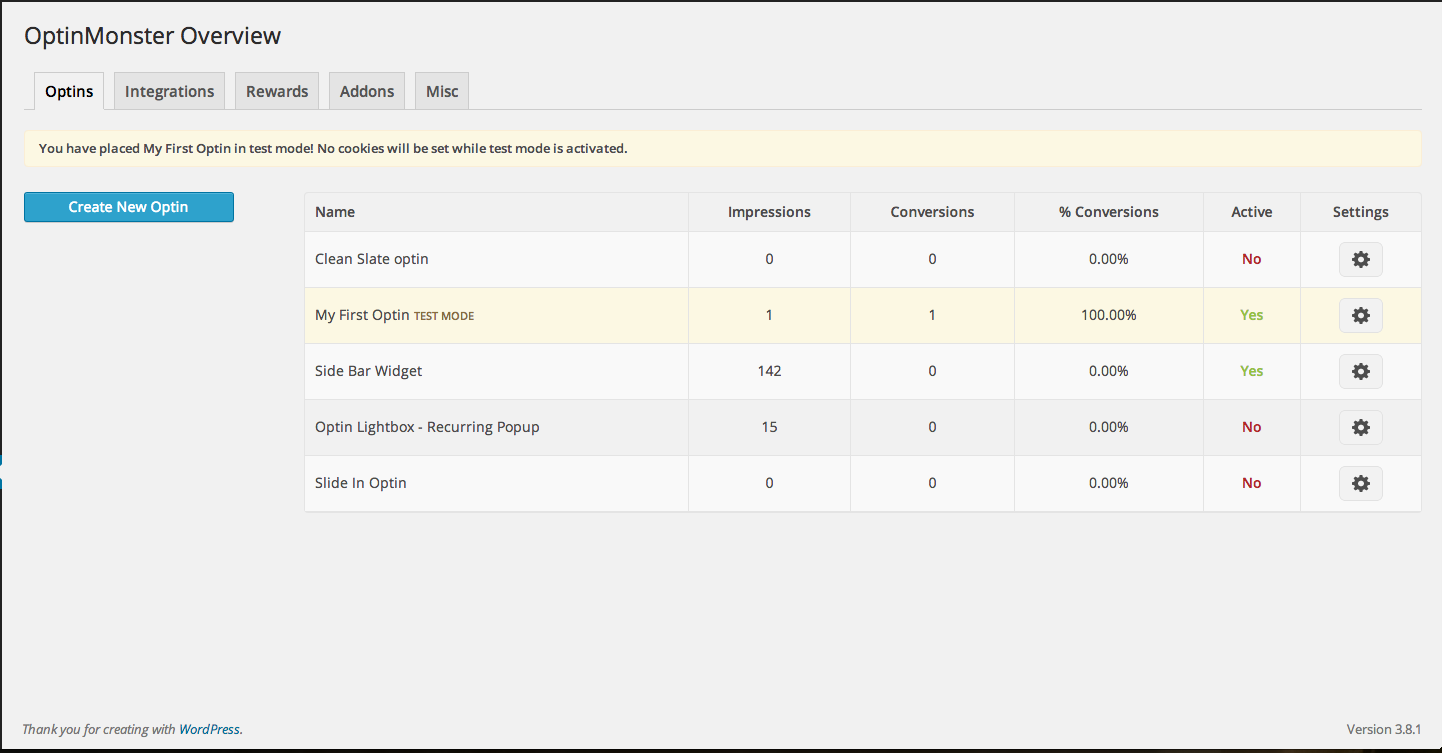Open settings gear for My First Optin

[x=1360, y=314]
